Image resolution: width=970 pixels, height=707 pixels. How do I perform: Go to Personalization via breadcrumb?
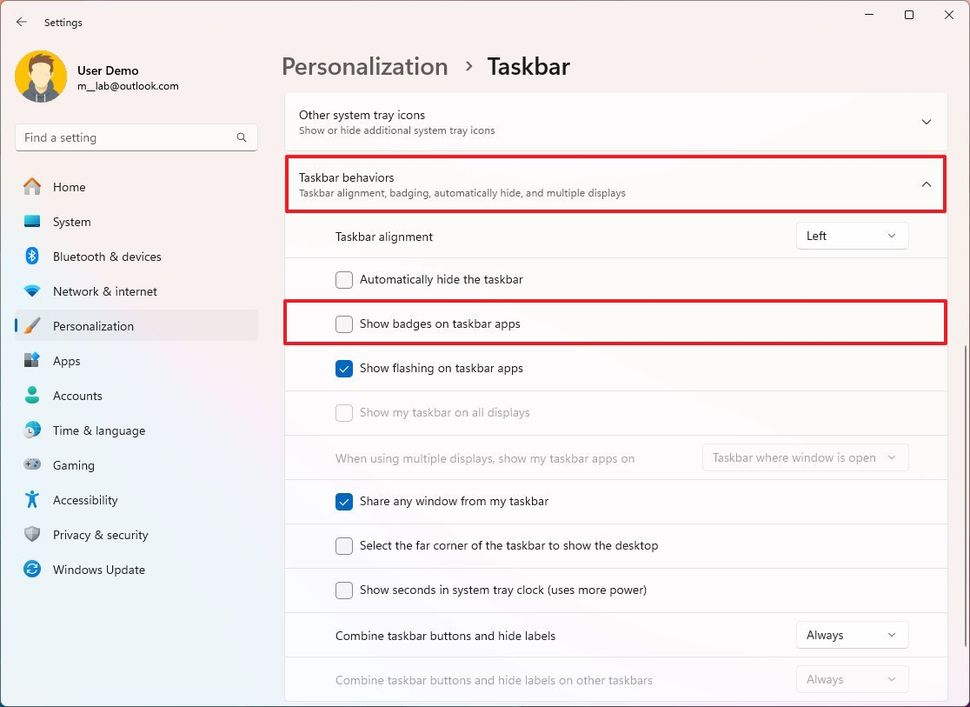(364, 66)
